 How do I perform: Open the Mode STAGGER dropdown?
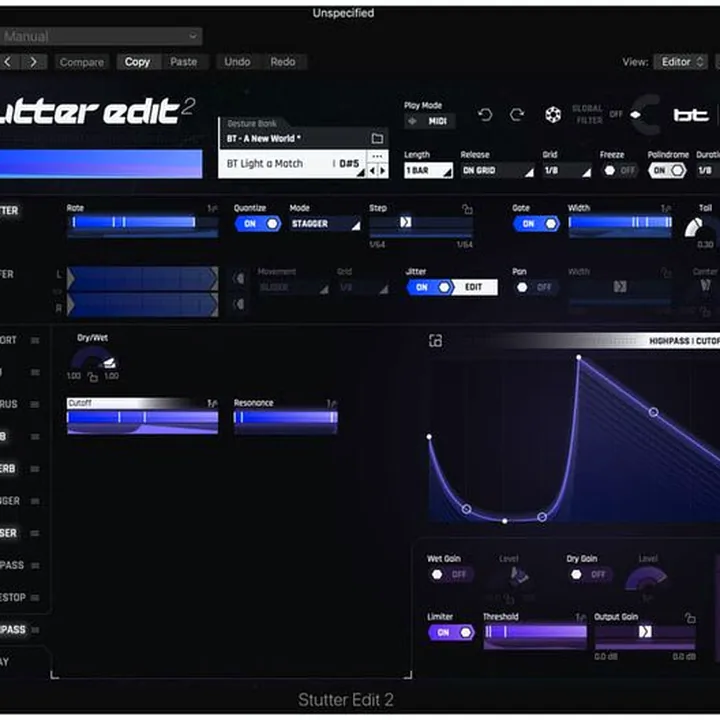(x=326, y=224)
